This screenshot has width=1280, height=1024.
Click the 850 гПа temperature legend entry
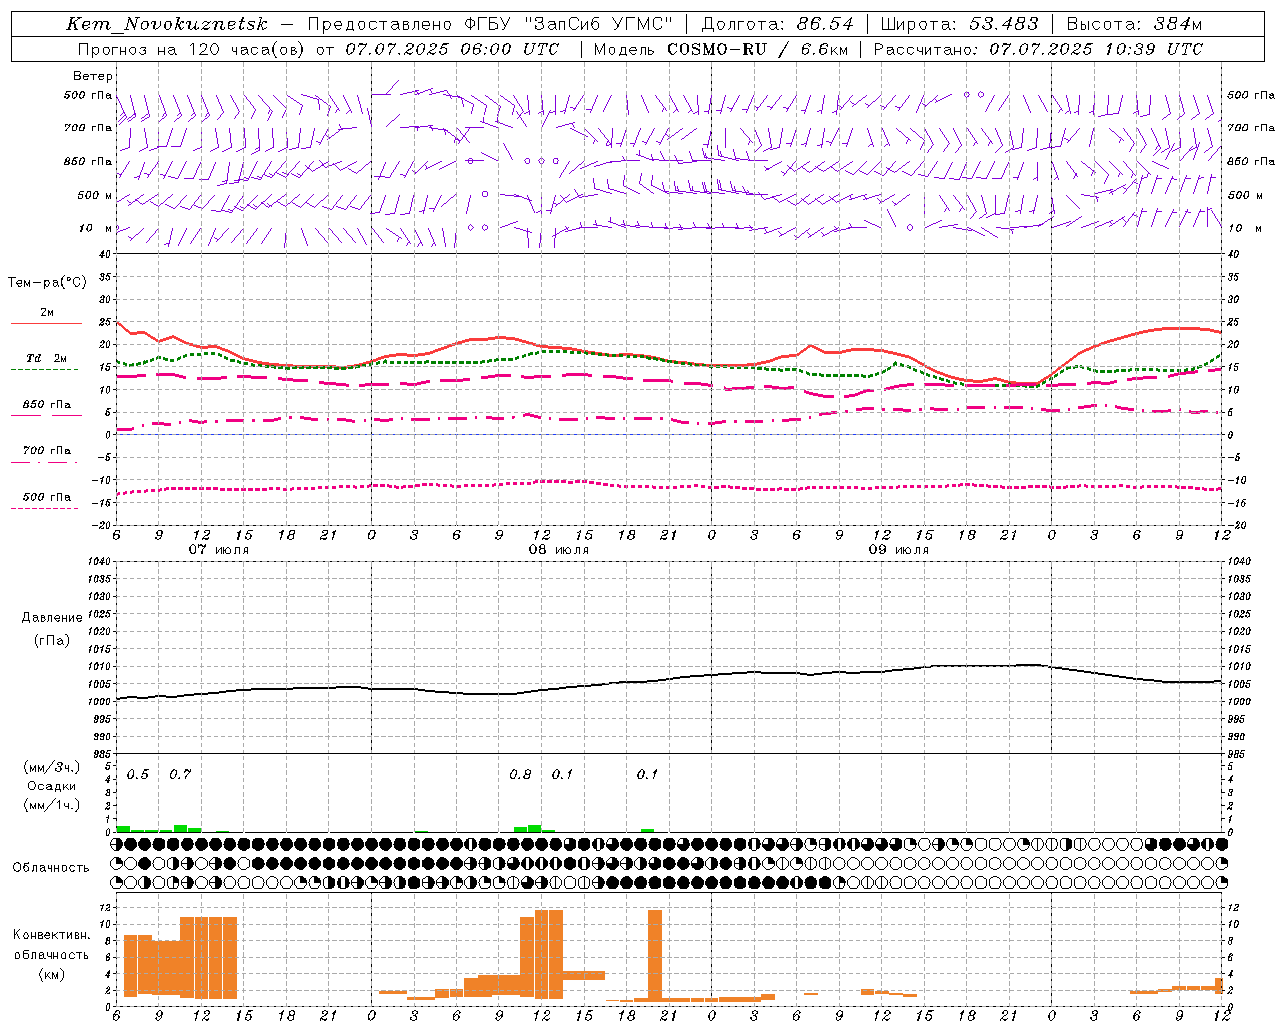47,405
